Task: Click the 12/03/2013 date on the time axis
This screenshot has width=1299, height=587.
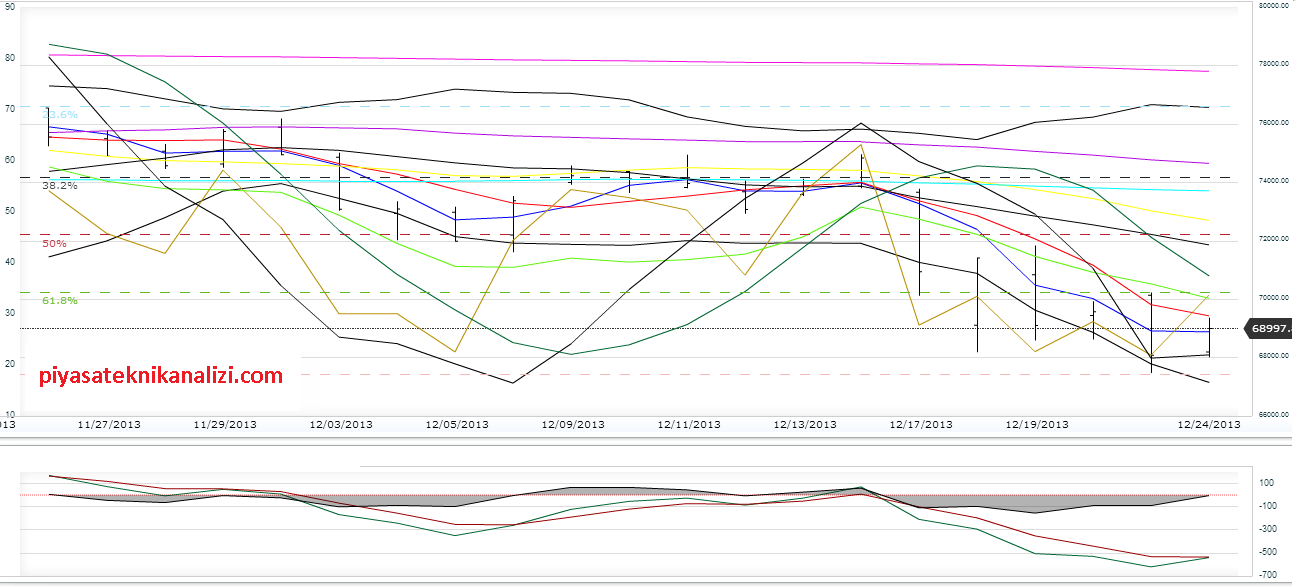Action: tap(341, 424)
